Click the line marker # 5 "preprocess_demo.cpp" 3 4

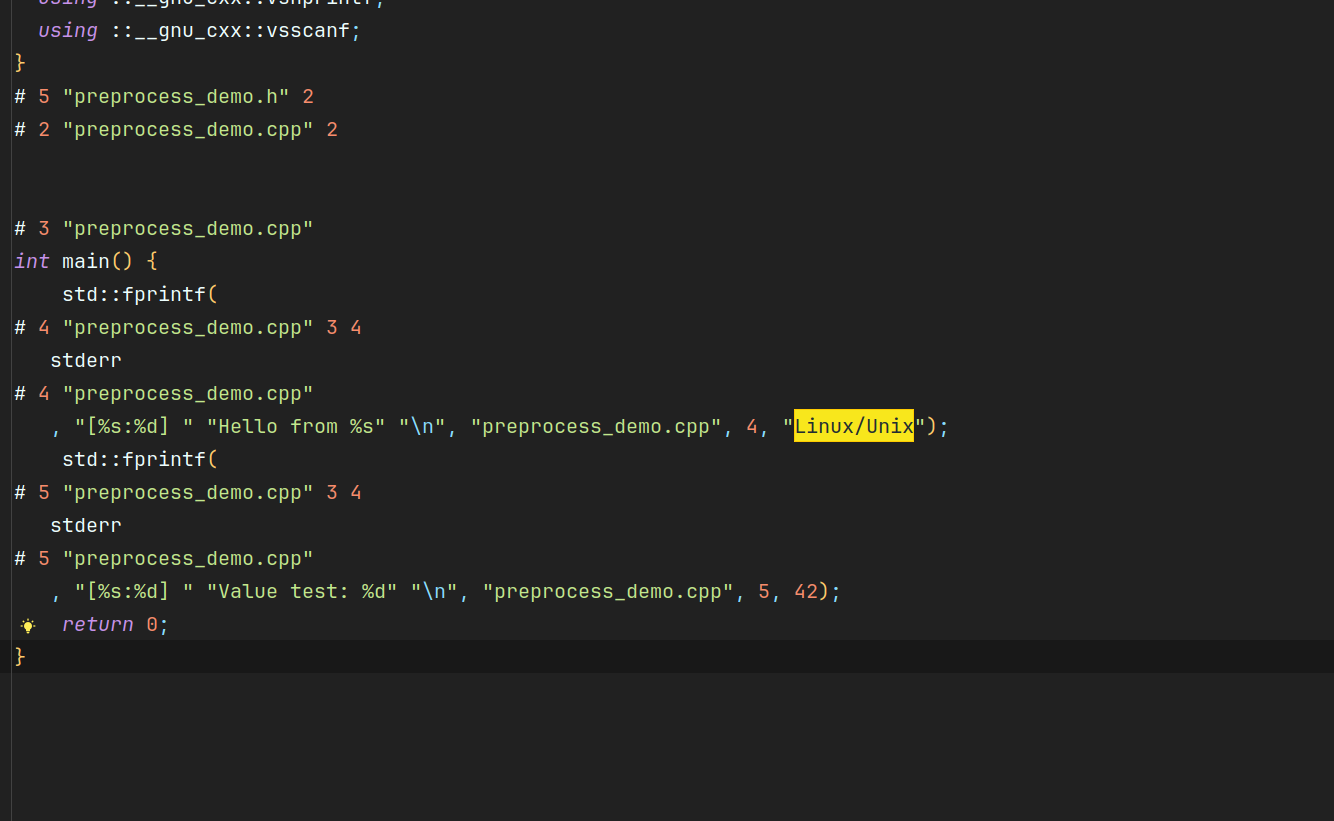coord(188,493)
